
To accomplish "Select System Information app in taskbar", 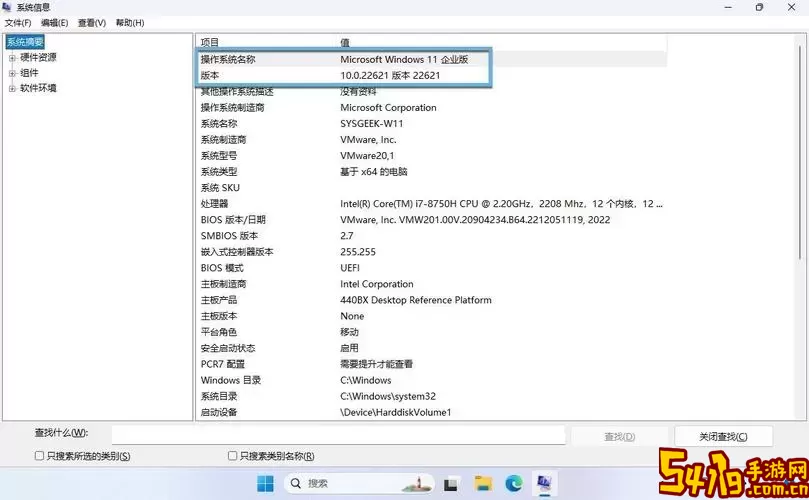I will point(544,483).
